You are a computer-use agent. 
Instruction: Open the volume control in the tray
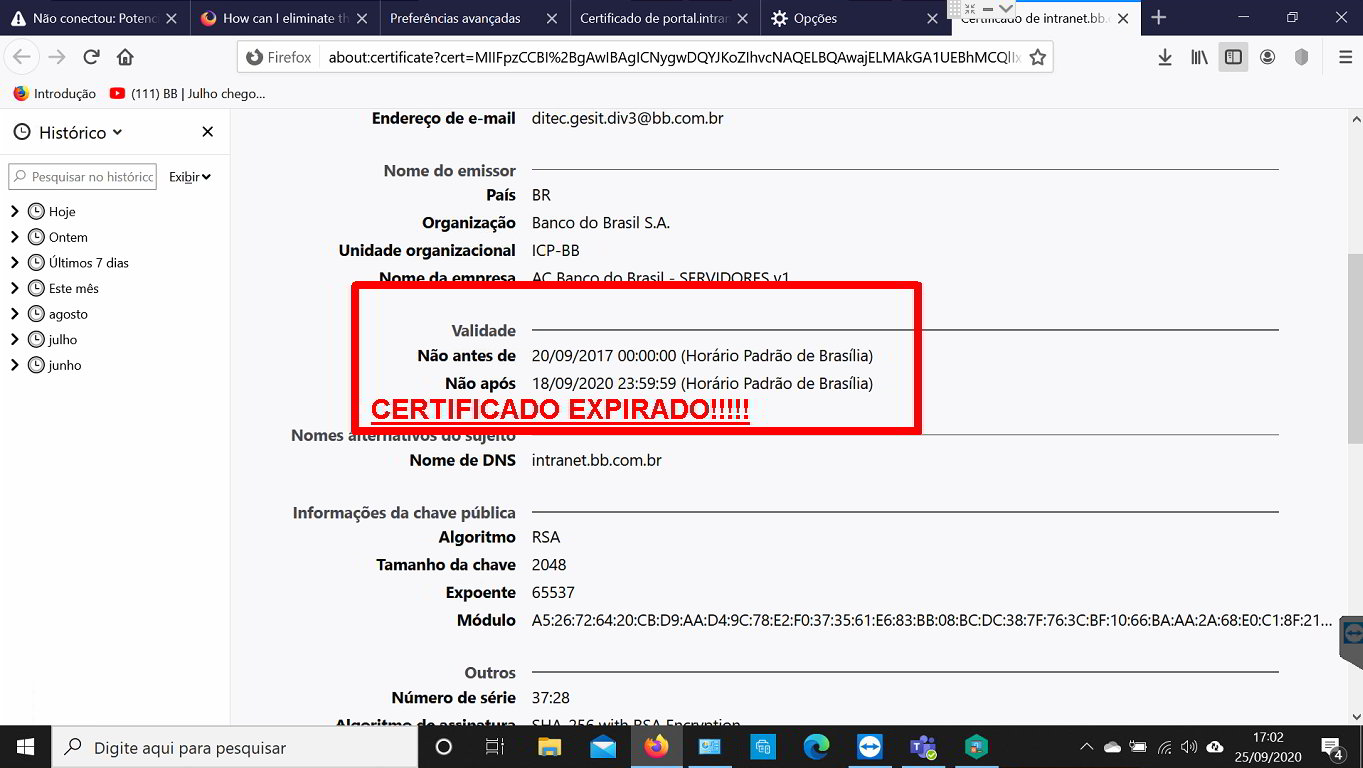1189,747
